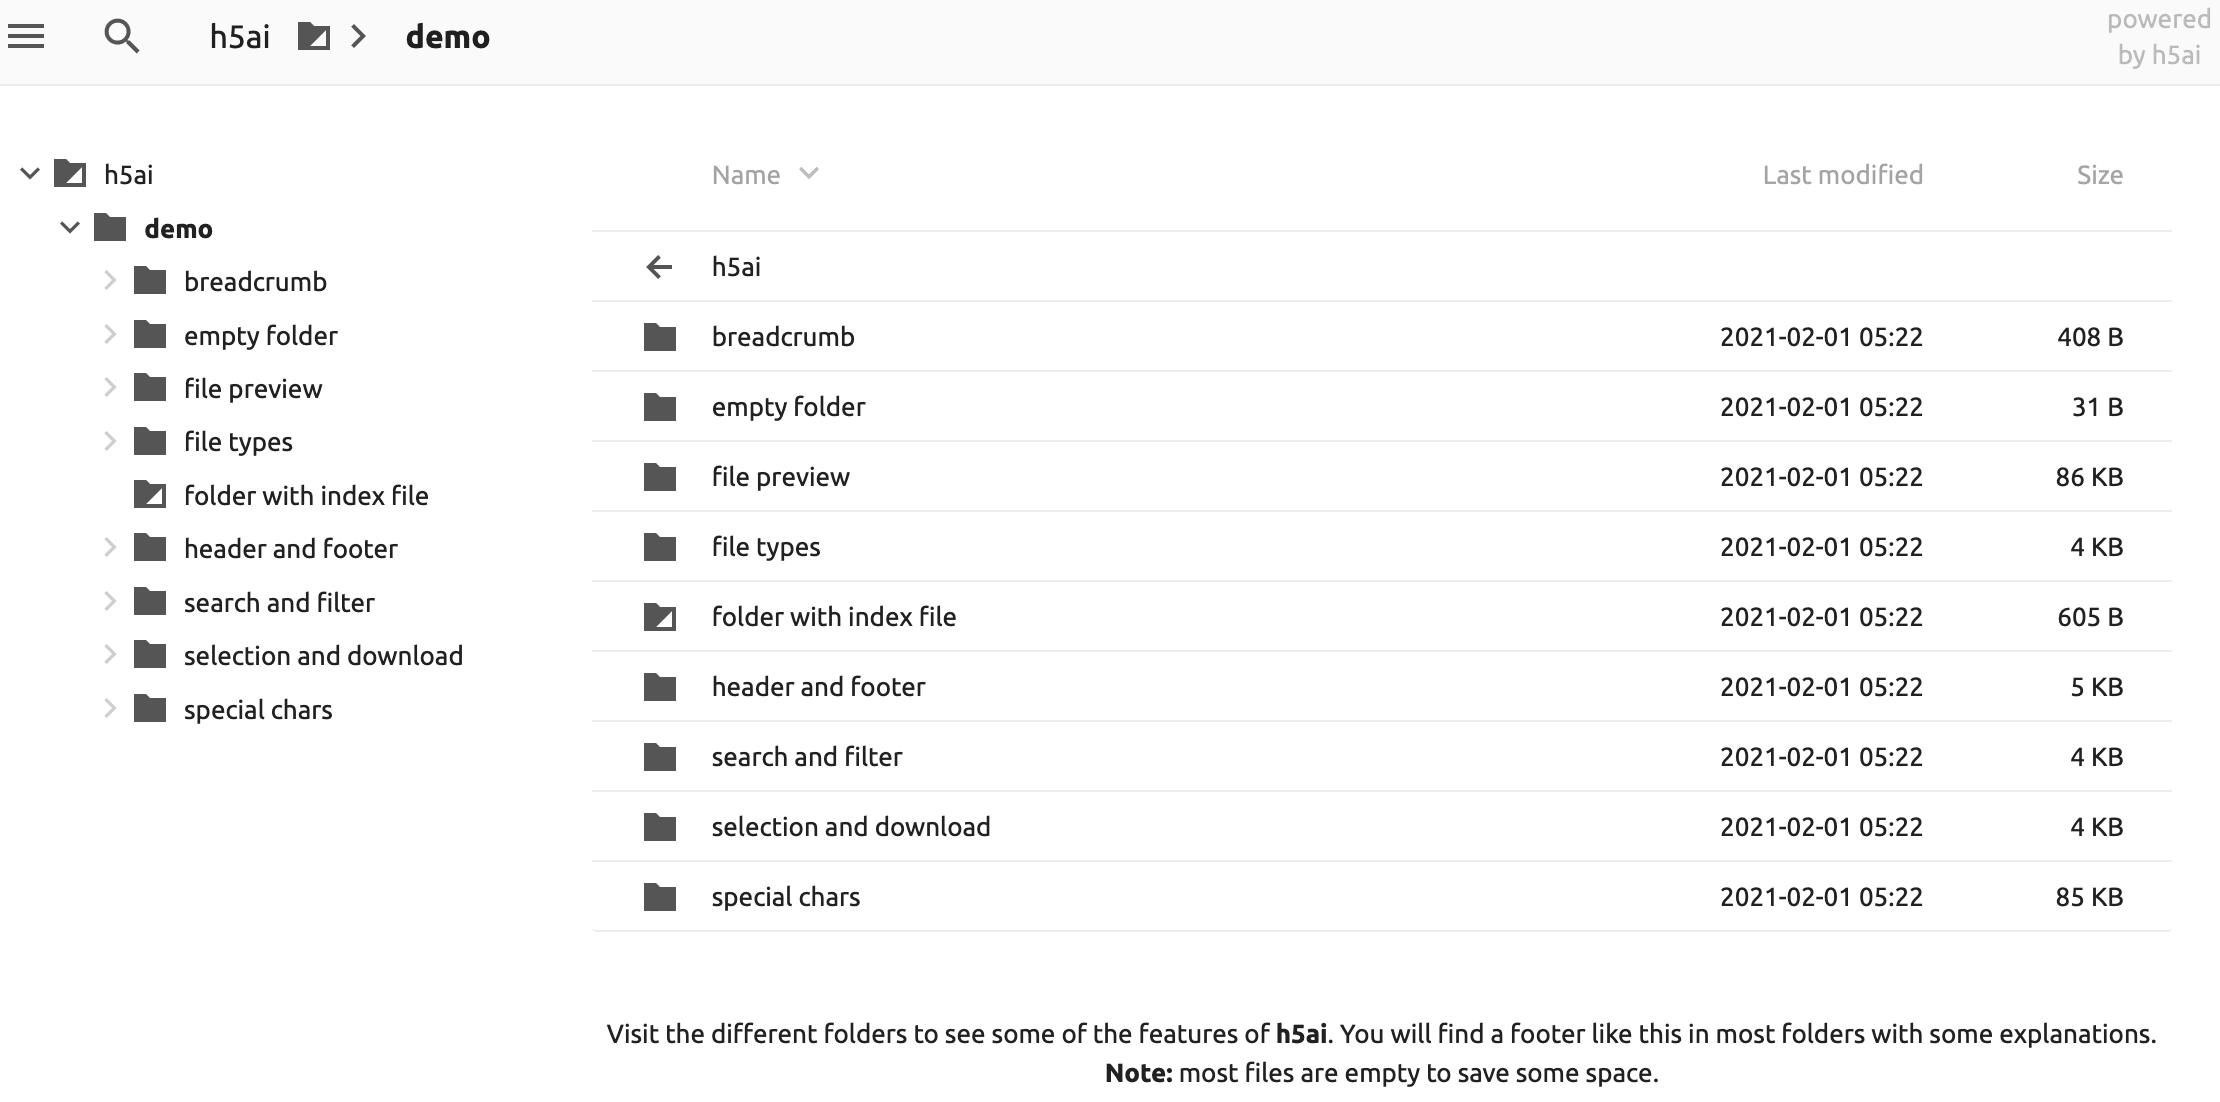
Task: Click the back arrow to h5ai
Action: 659,267
